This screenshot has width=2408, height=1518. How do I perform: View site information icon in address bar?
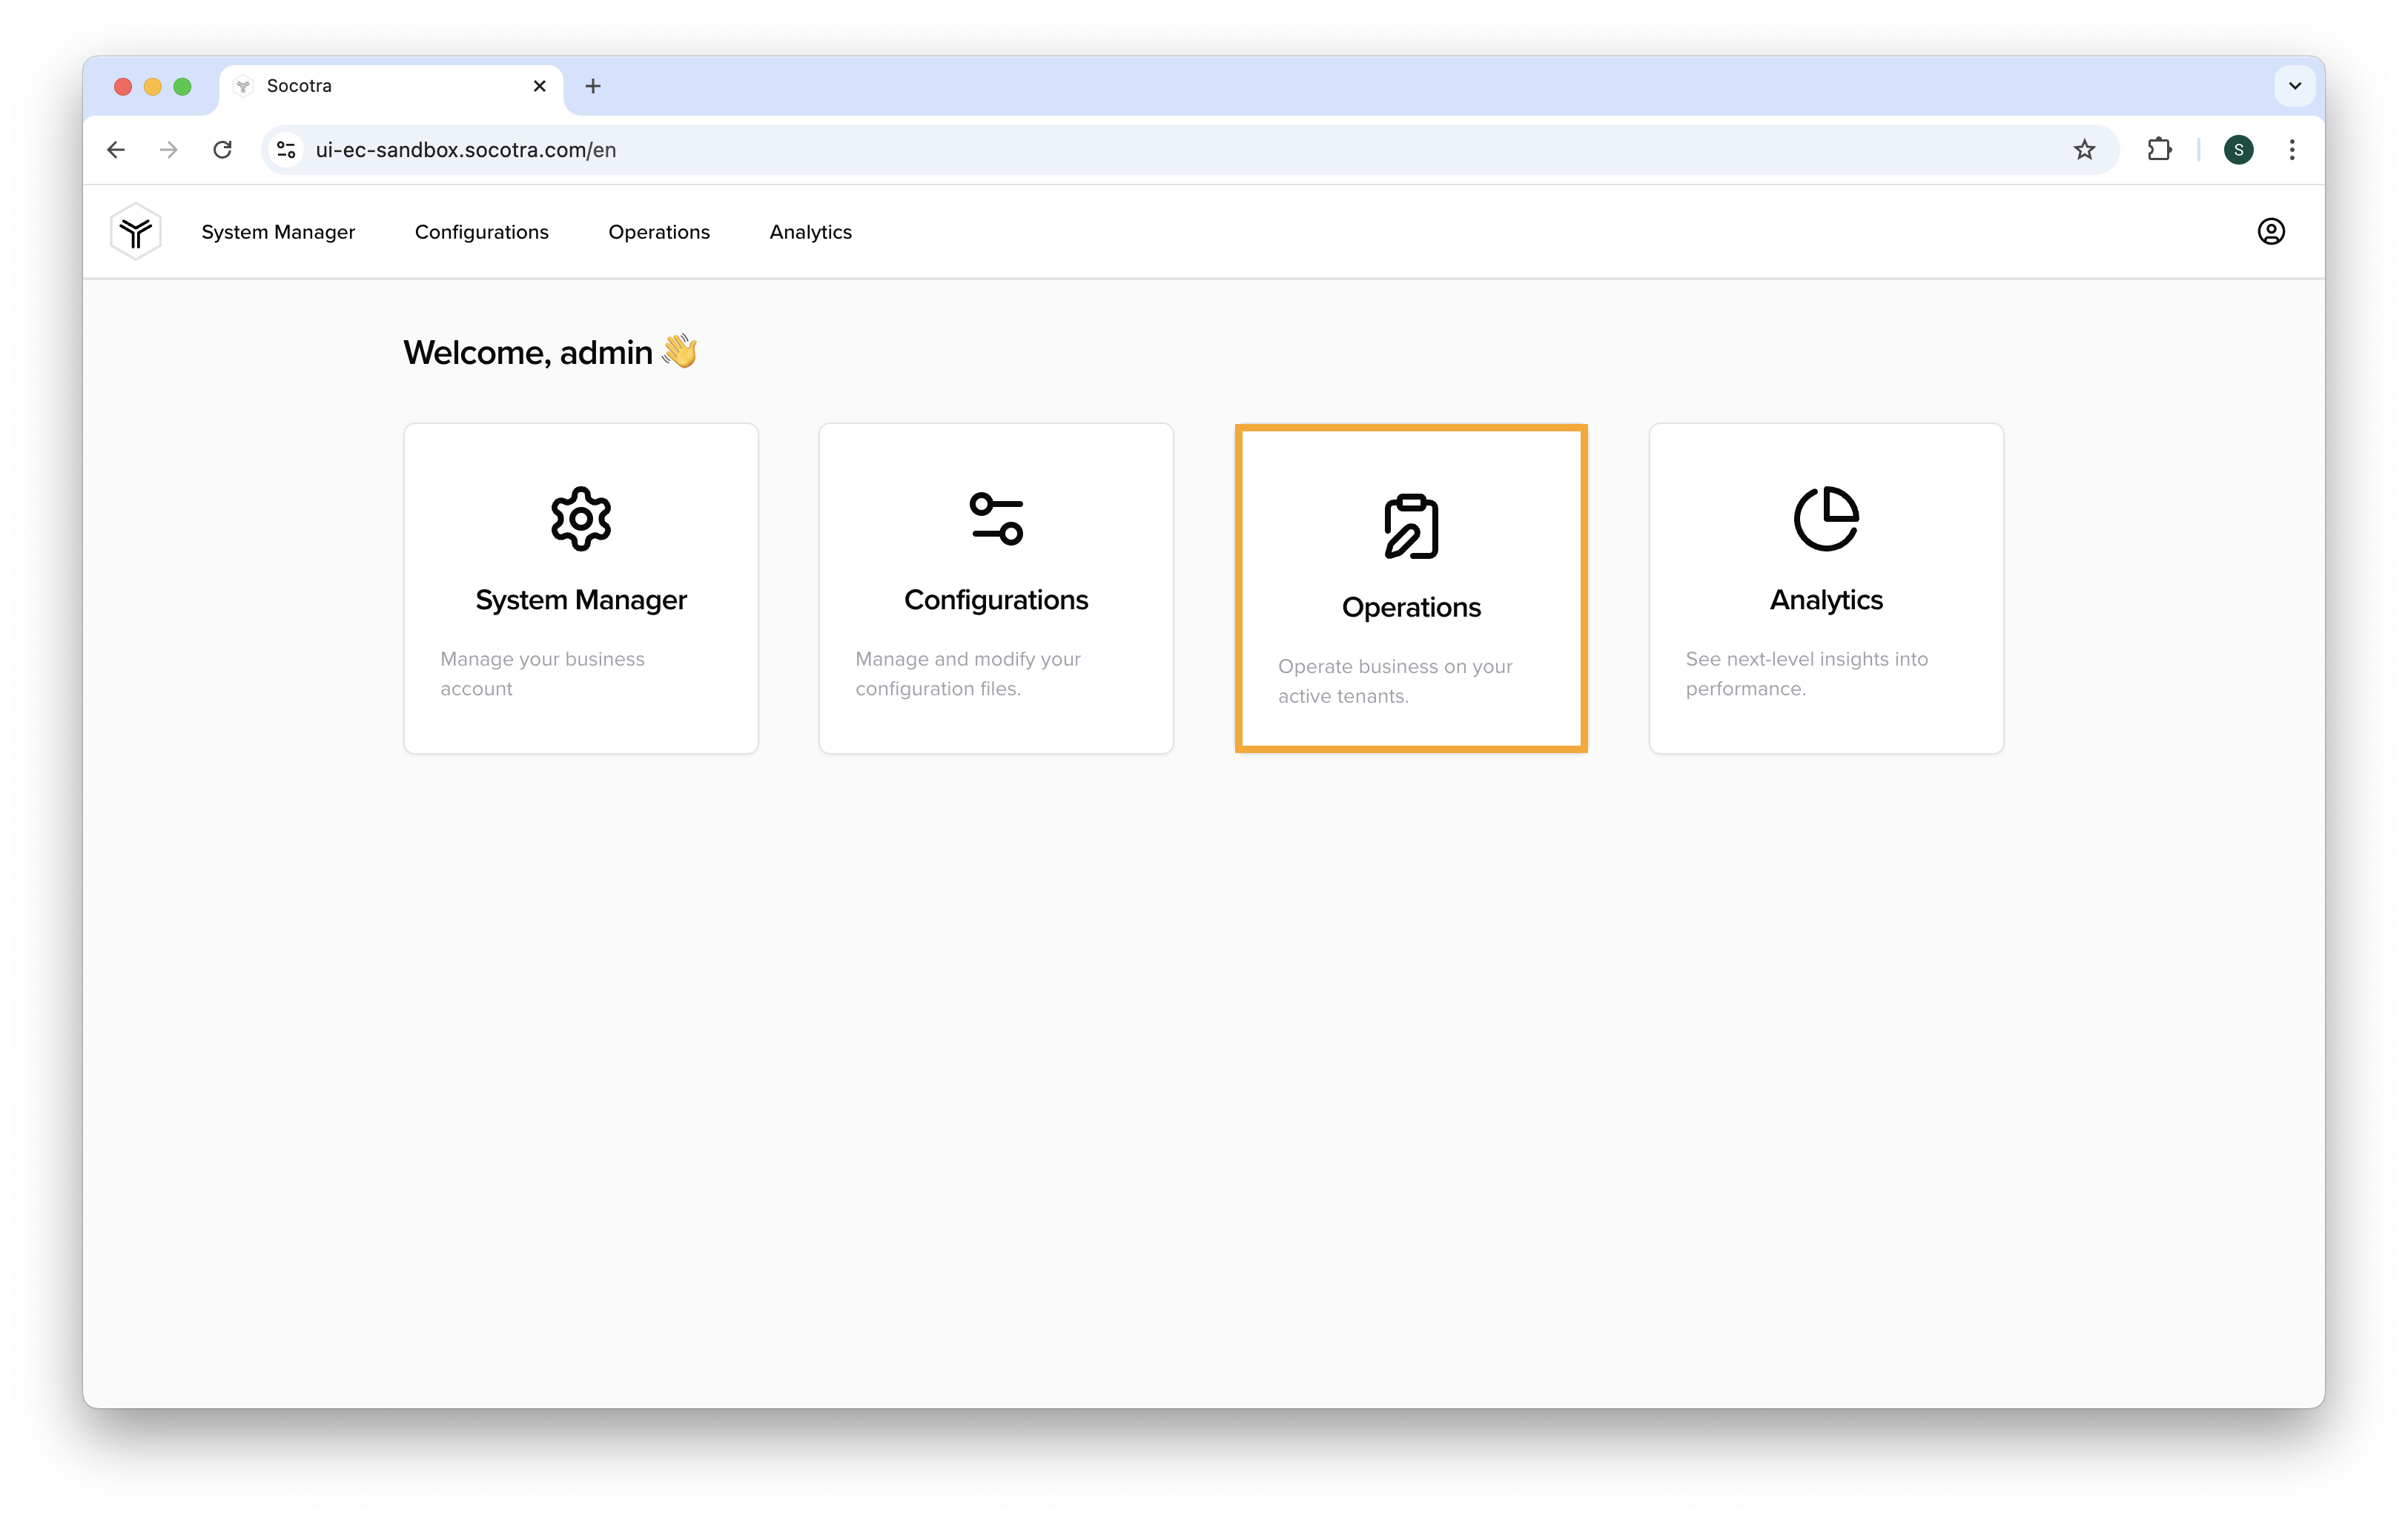click(x=286, y=150)
